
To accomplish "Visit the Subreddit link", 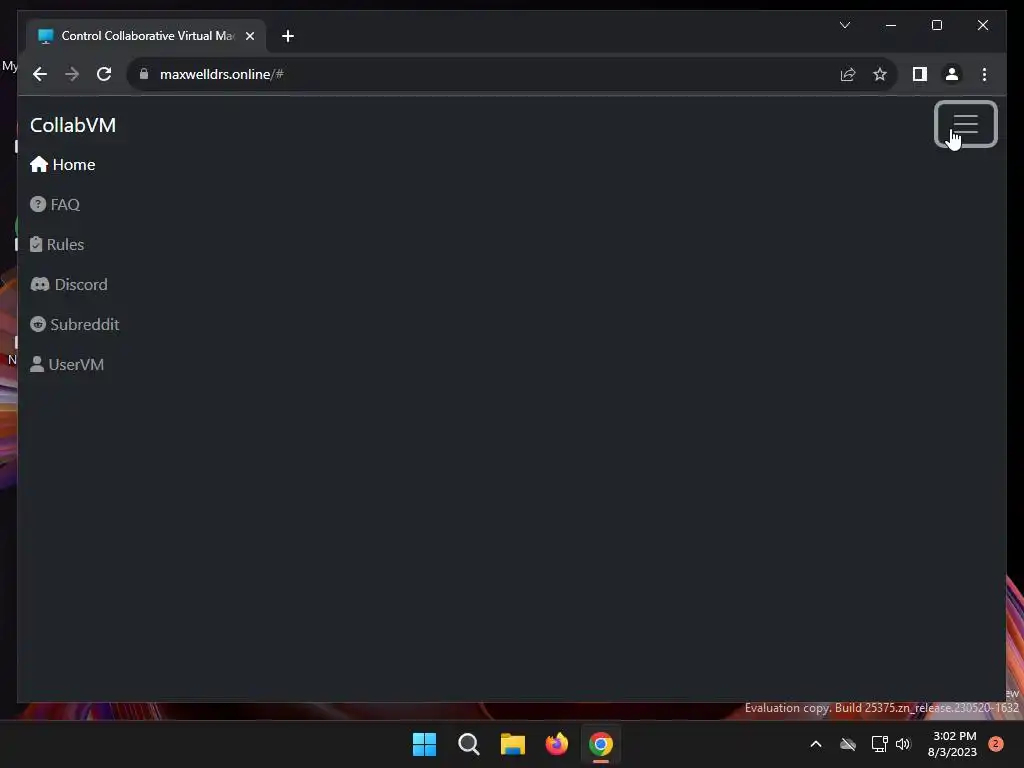I will pos(74,325).
